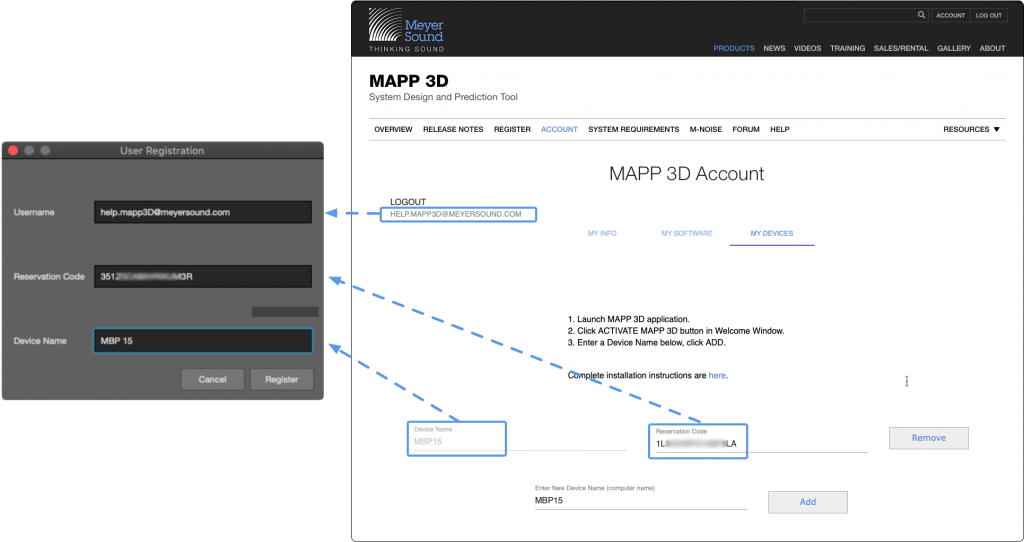Image resolution: width=1024 pixels, height=542 pixels.
Task: Click Cancel in User Registration dialog
Action: pyautogui.click(x=212, y=379)
